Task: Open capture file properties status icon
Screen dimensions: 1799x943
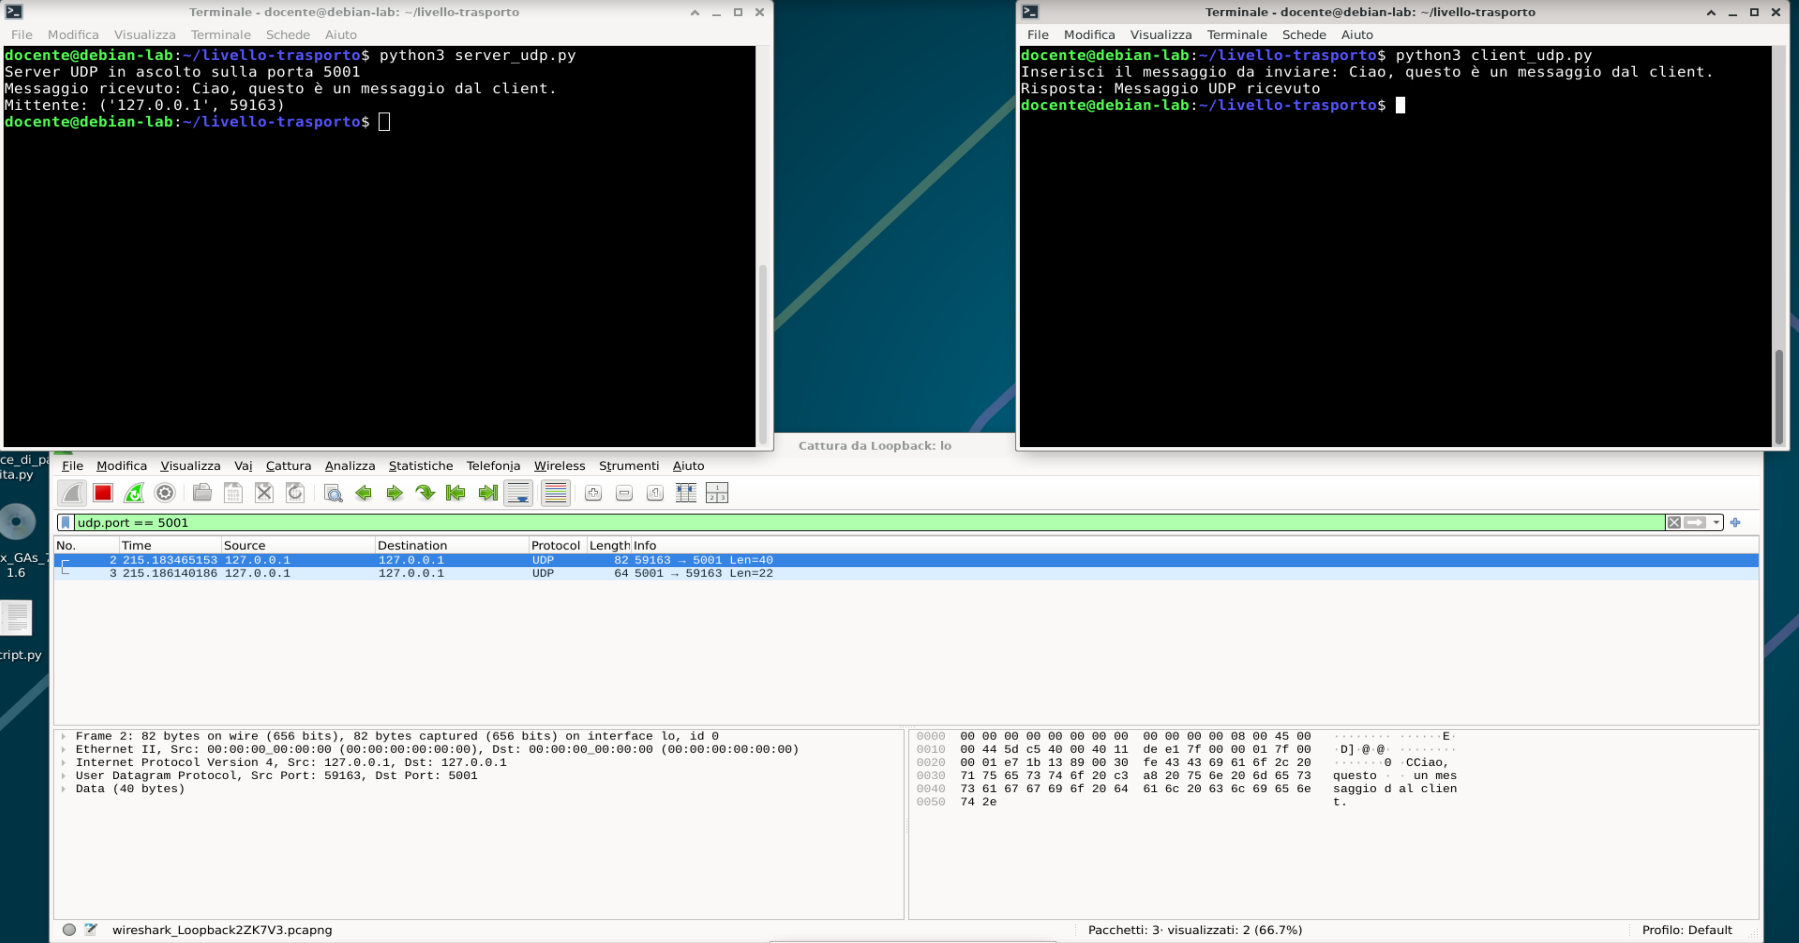Action: tap(91, 929)
